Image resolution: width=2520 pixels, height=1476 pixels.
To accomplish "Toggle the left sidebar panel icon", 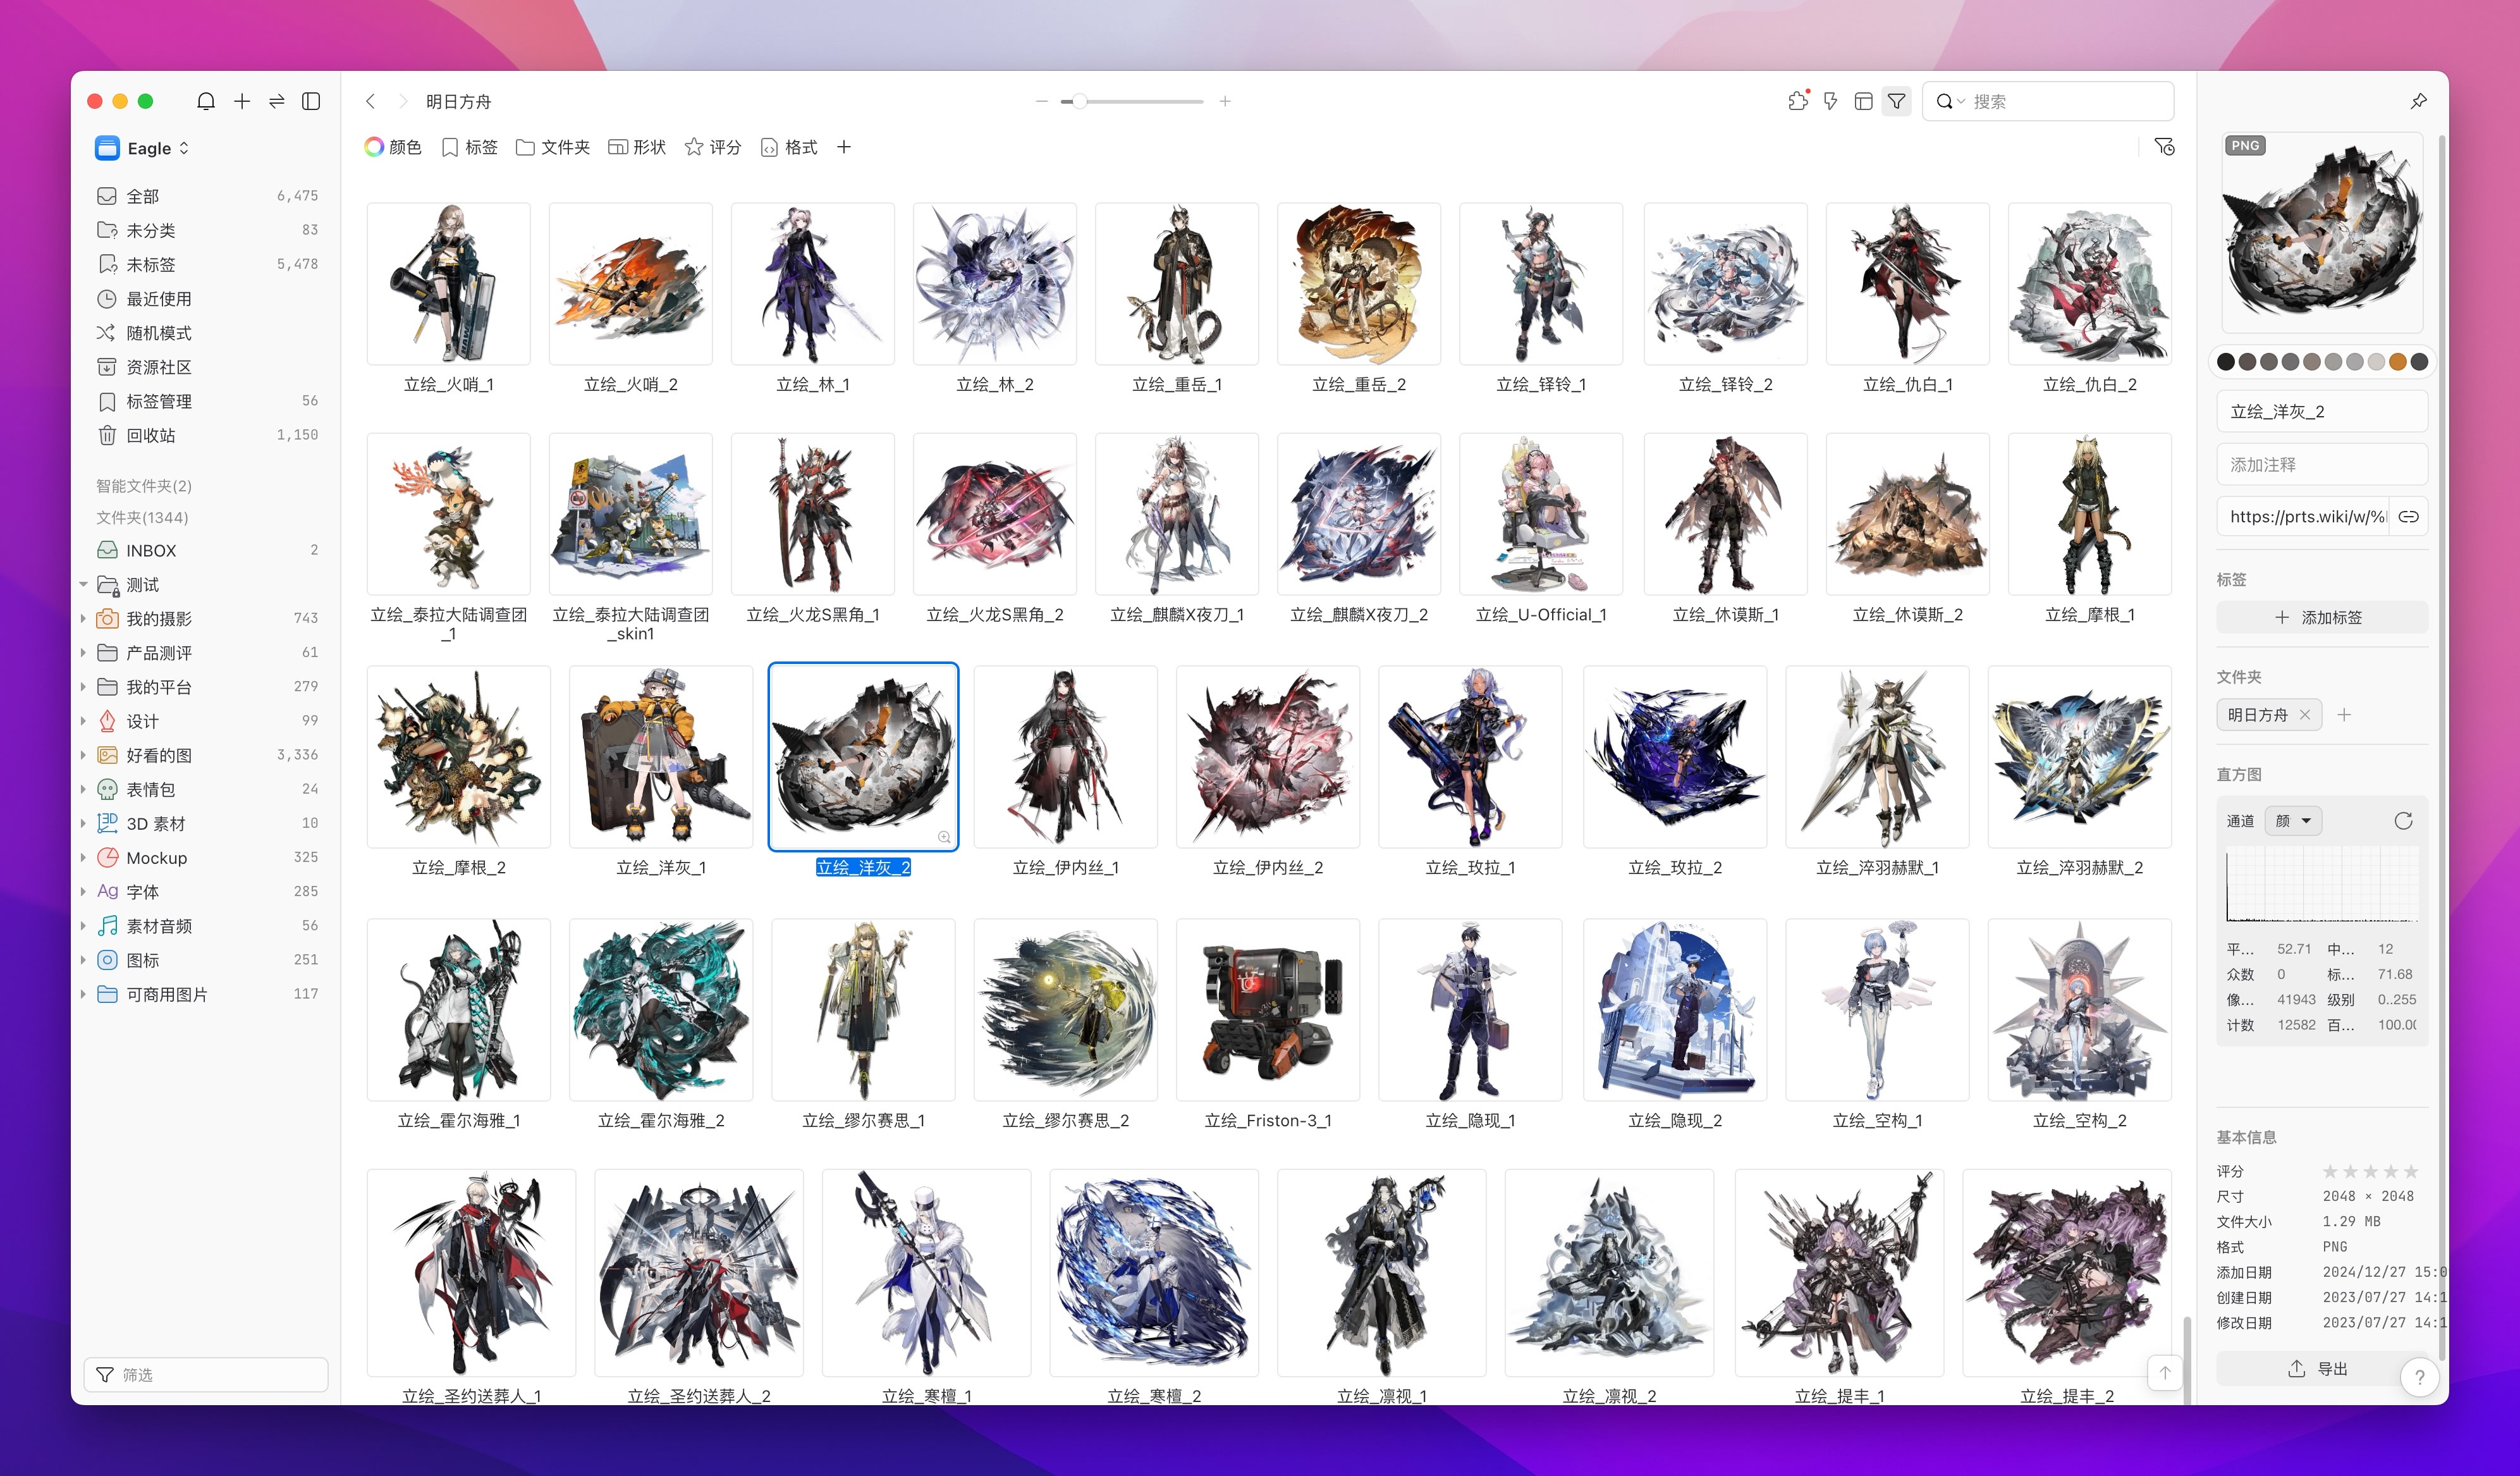I will click(x=311, y=101).
